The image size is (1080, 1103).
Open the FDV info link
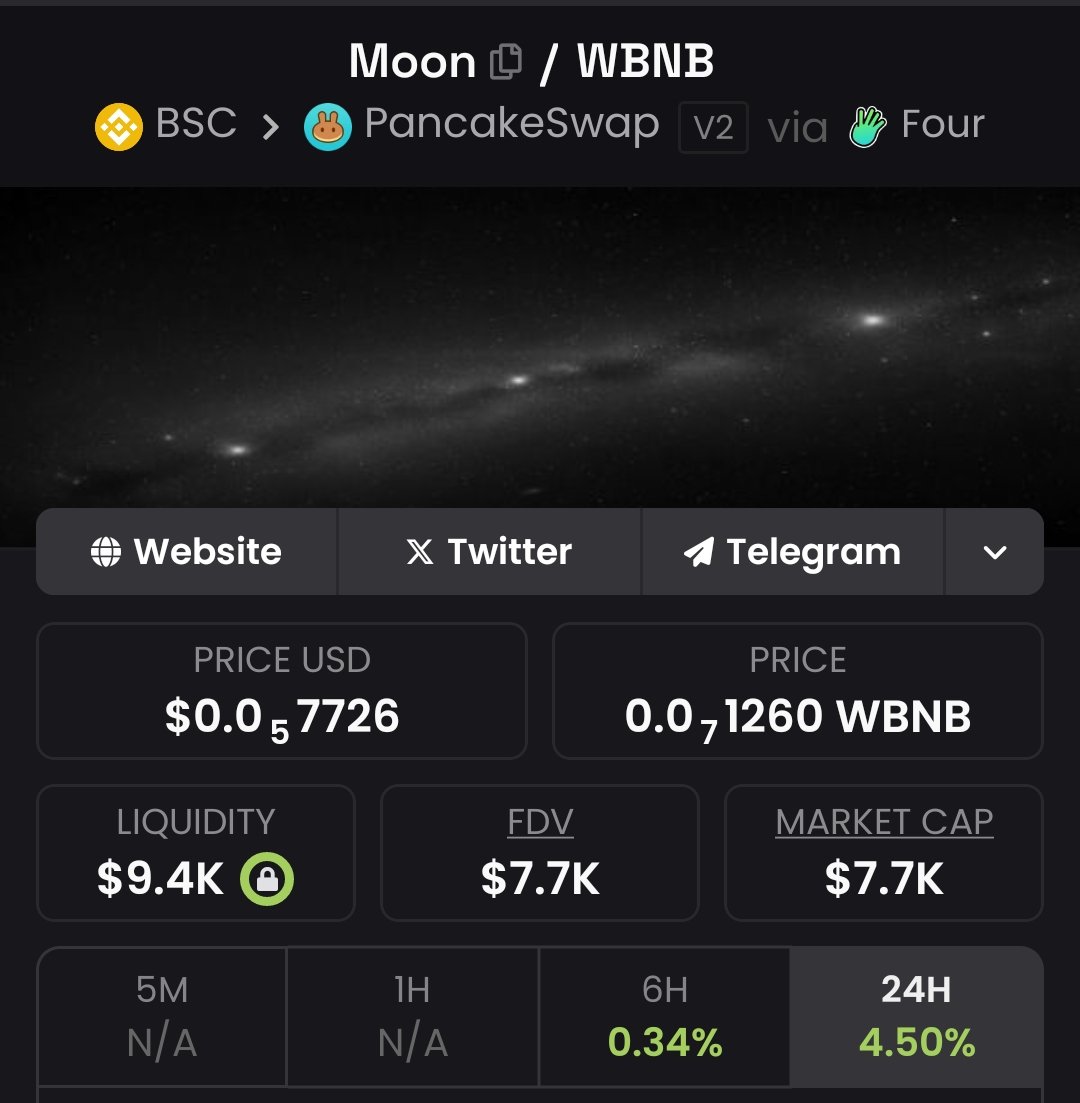pos(540,823)
